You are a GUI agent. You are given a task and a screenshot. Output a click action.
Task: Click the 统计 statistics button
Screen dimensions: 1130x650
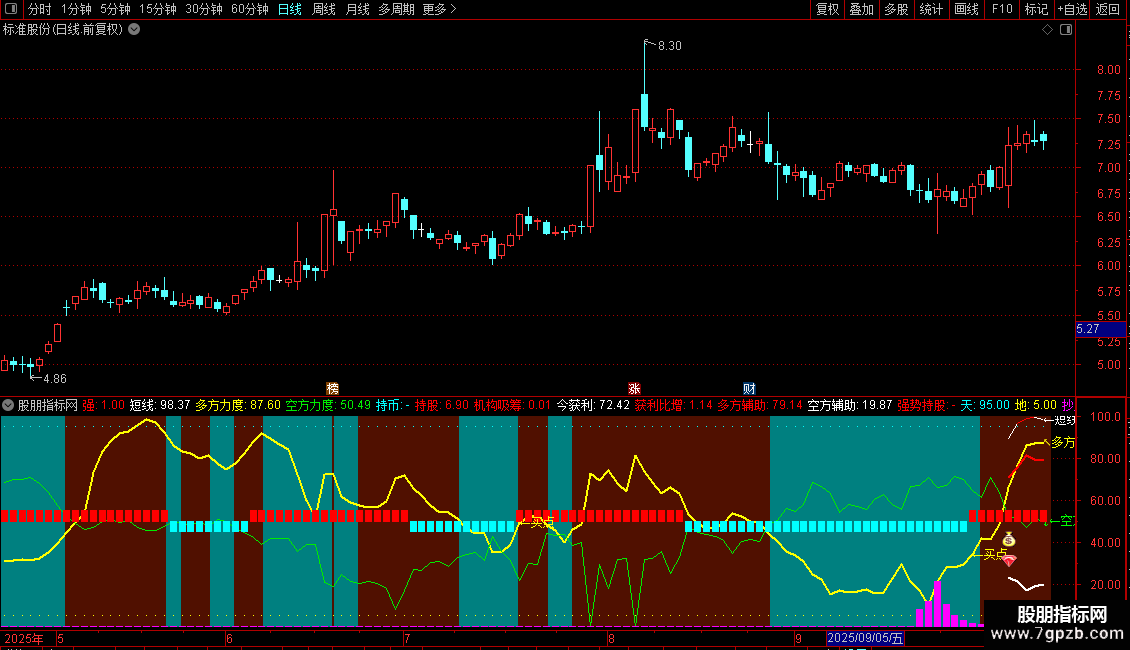[931, 9]
